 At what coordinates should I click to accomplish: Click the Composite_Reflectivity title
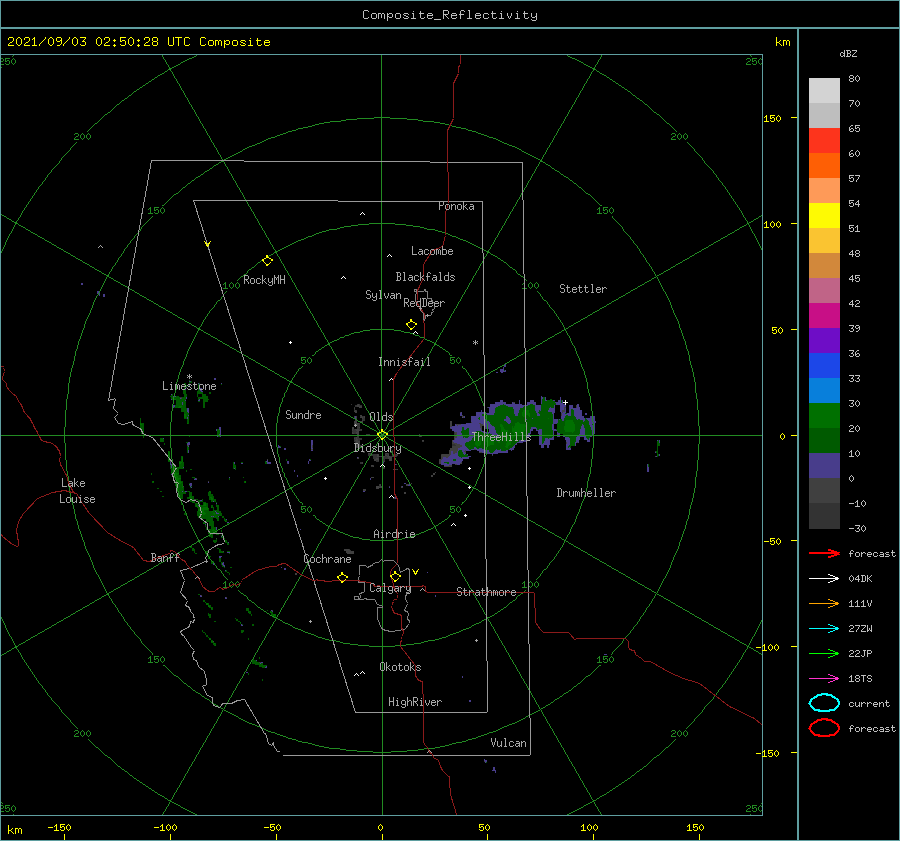pyautogui.click(x=450, y=15)
